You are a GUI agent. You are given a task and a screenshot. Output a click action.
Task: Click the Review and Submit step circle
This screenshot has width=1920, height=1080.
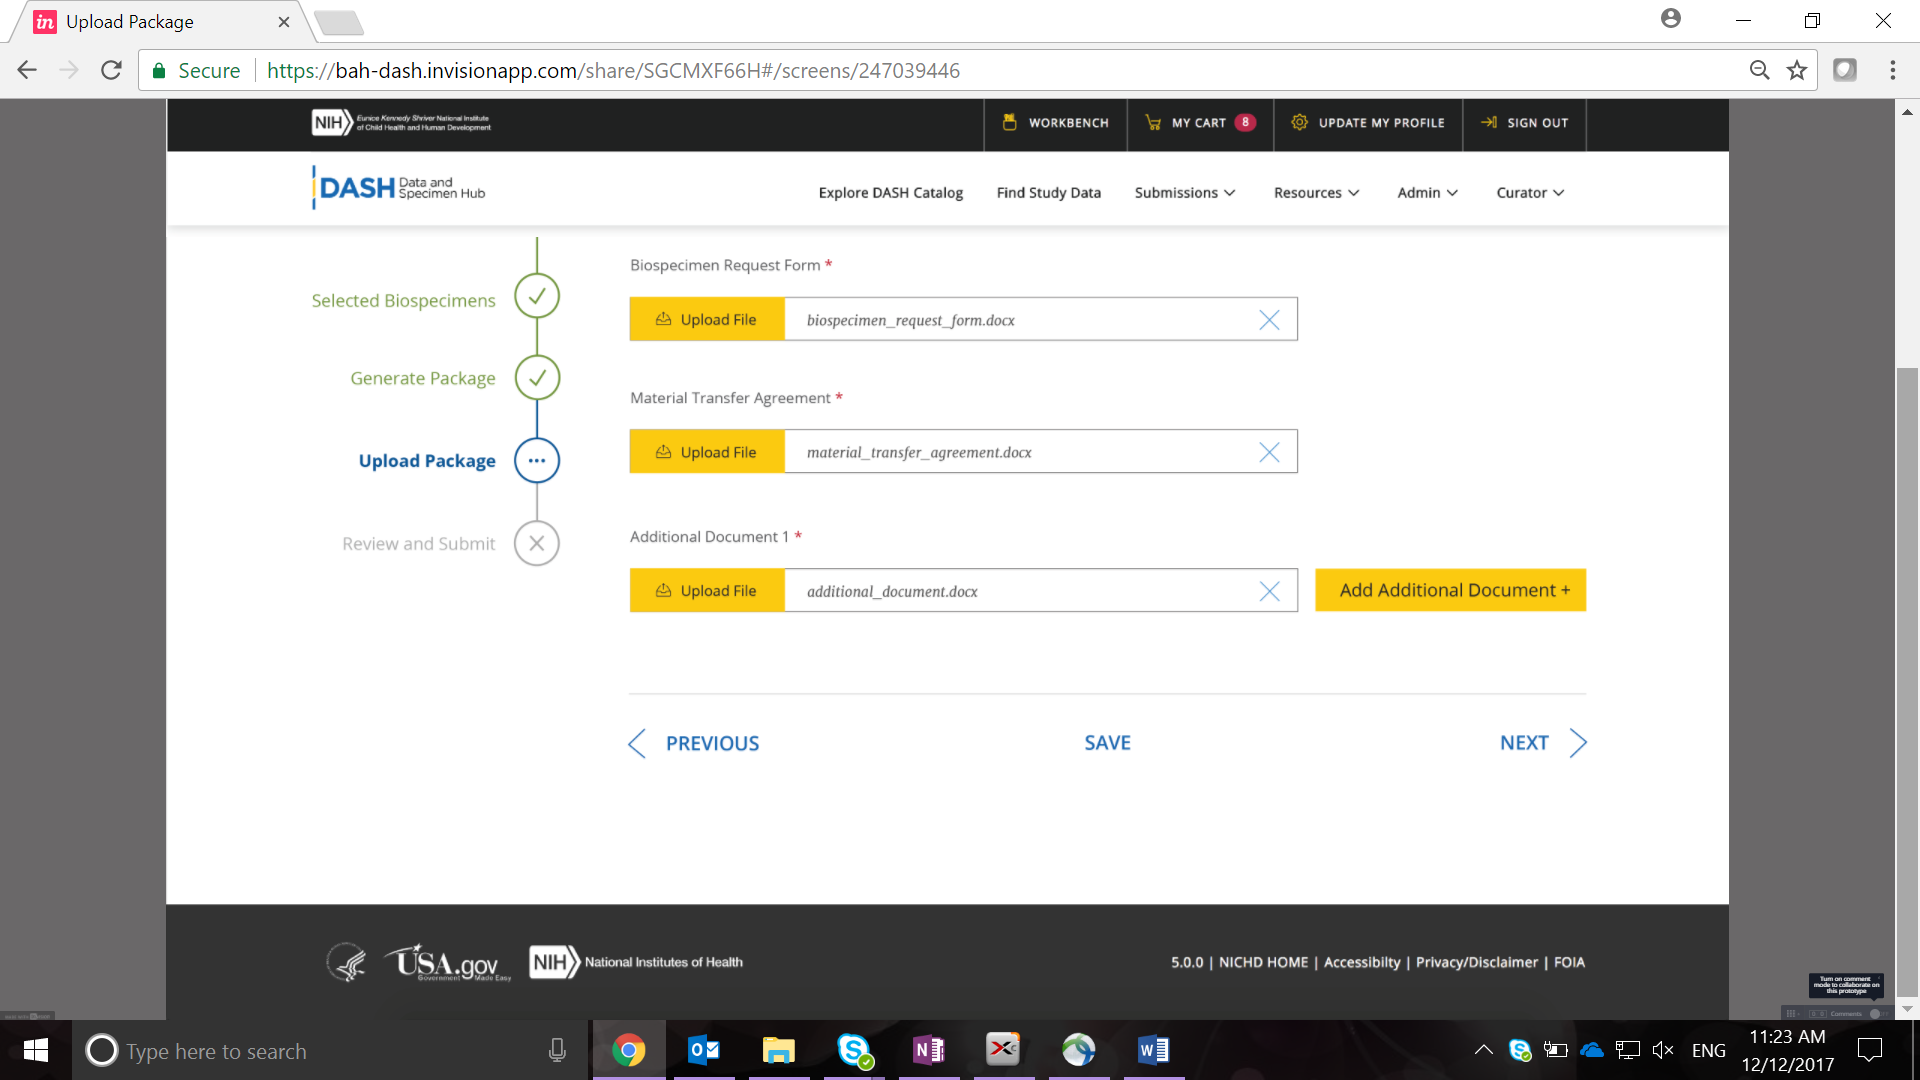pyautogui.click(x=537, y=543)
